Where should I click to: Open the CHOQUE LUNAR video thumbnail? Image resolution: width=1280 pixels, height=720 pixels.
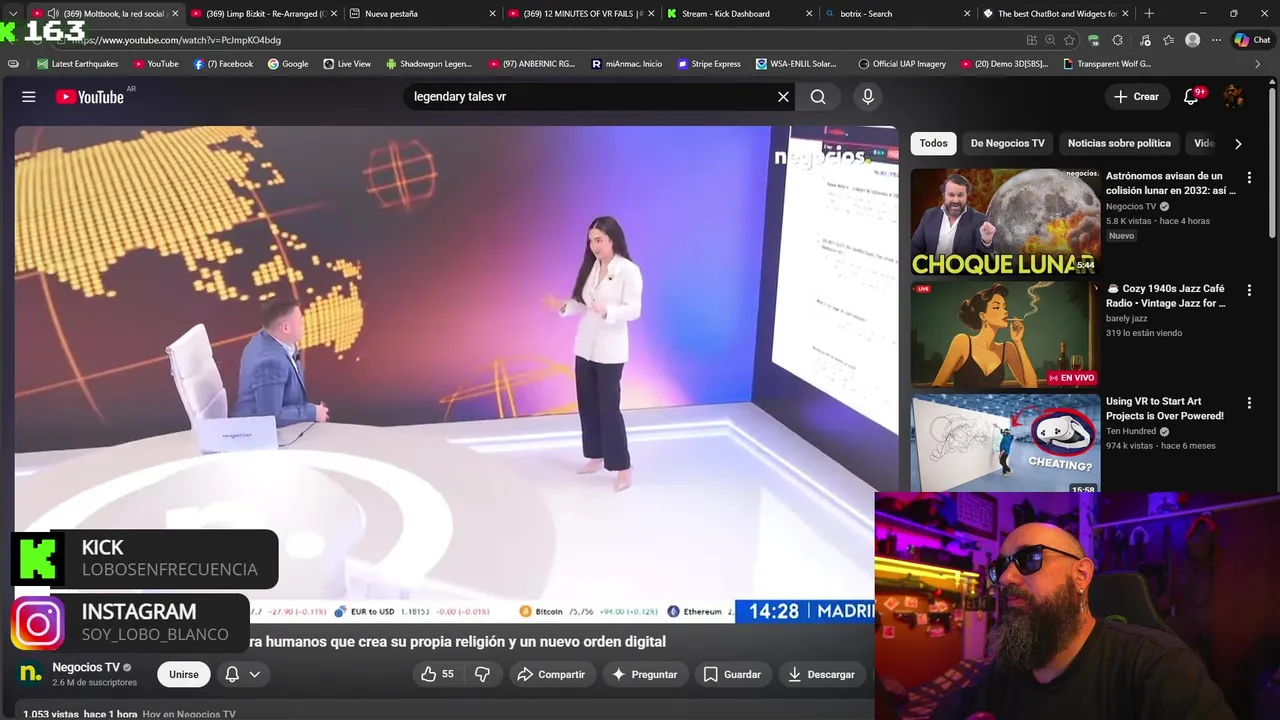pyautogui.click(x=1005, y=222)
